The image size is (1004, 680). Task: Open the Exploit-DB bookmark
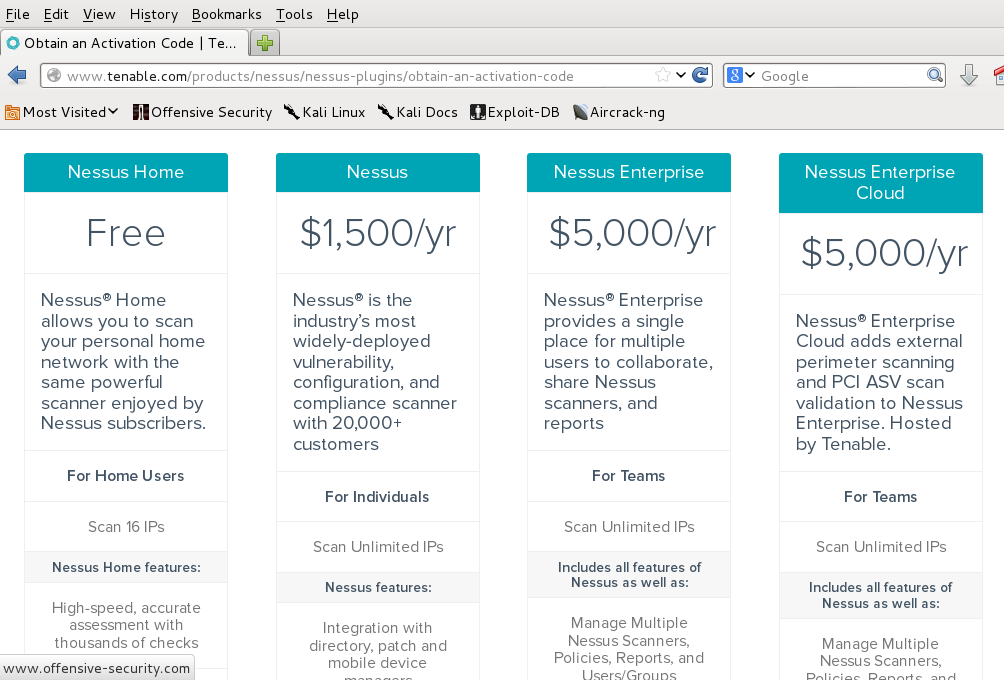(515, 112)
